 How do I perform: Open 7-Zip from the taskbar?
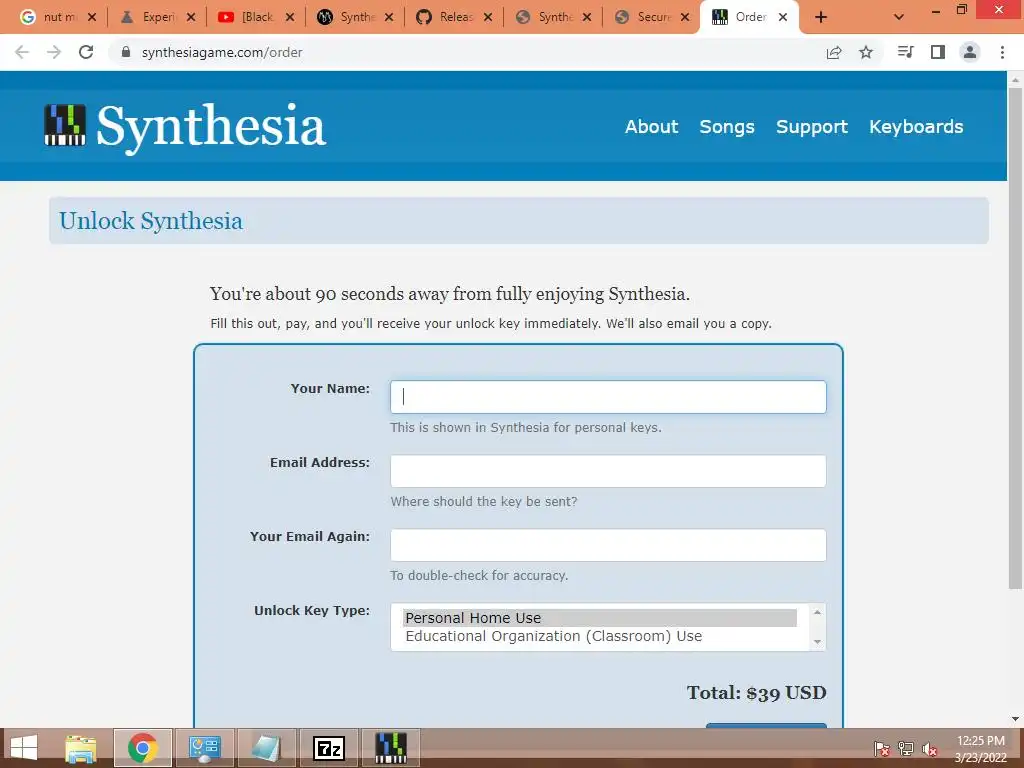[328, 748]
